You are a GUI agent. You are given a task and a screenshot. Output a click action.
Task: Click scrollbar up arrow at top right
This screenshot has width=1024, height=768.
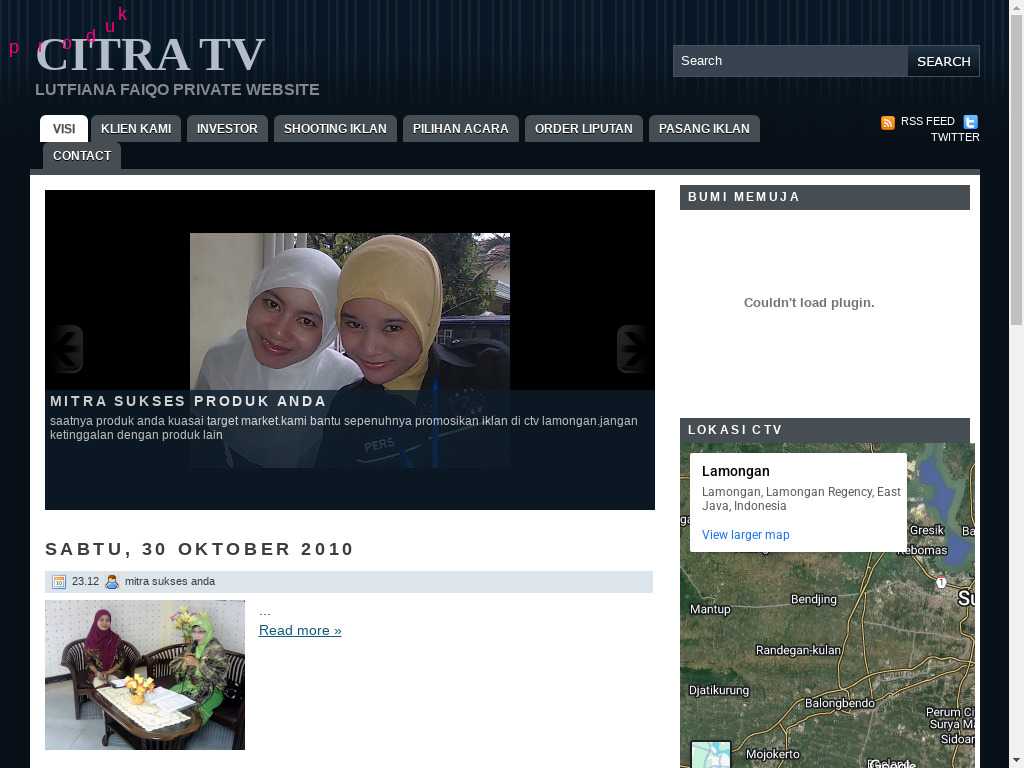click(x=1016, y=8)
